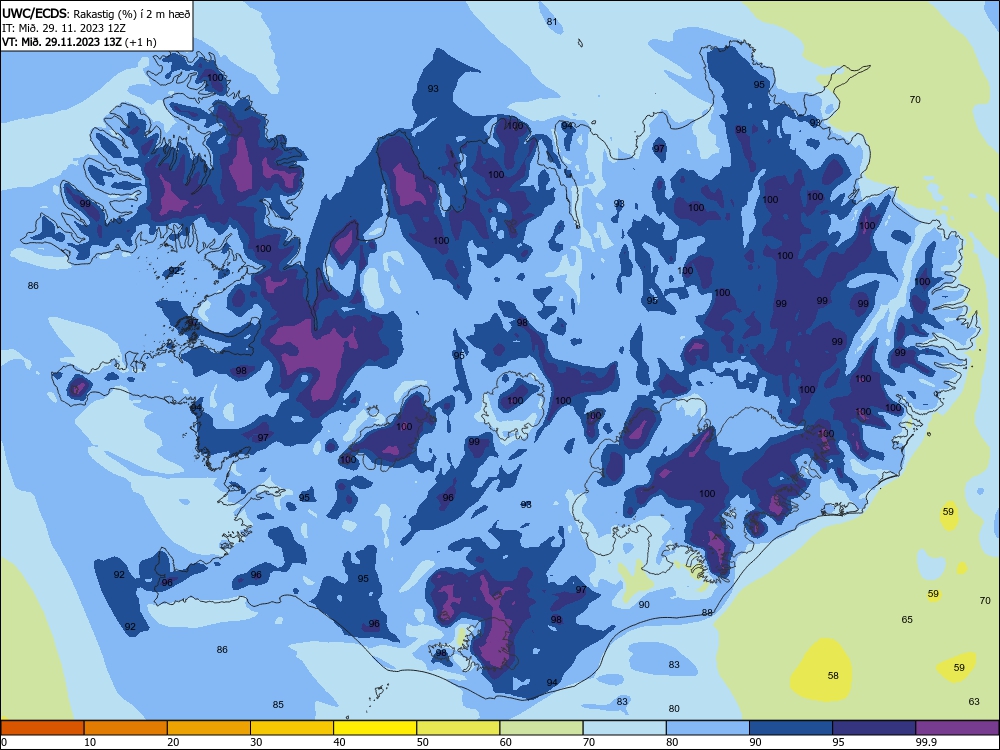Click the 'VT: Mið. 29.11.2023 13Z (+1 h)' line

[x=79, y=42]
